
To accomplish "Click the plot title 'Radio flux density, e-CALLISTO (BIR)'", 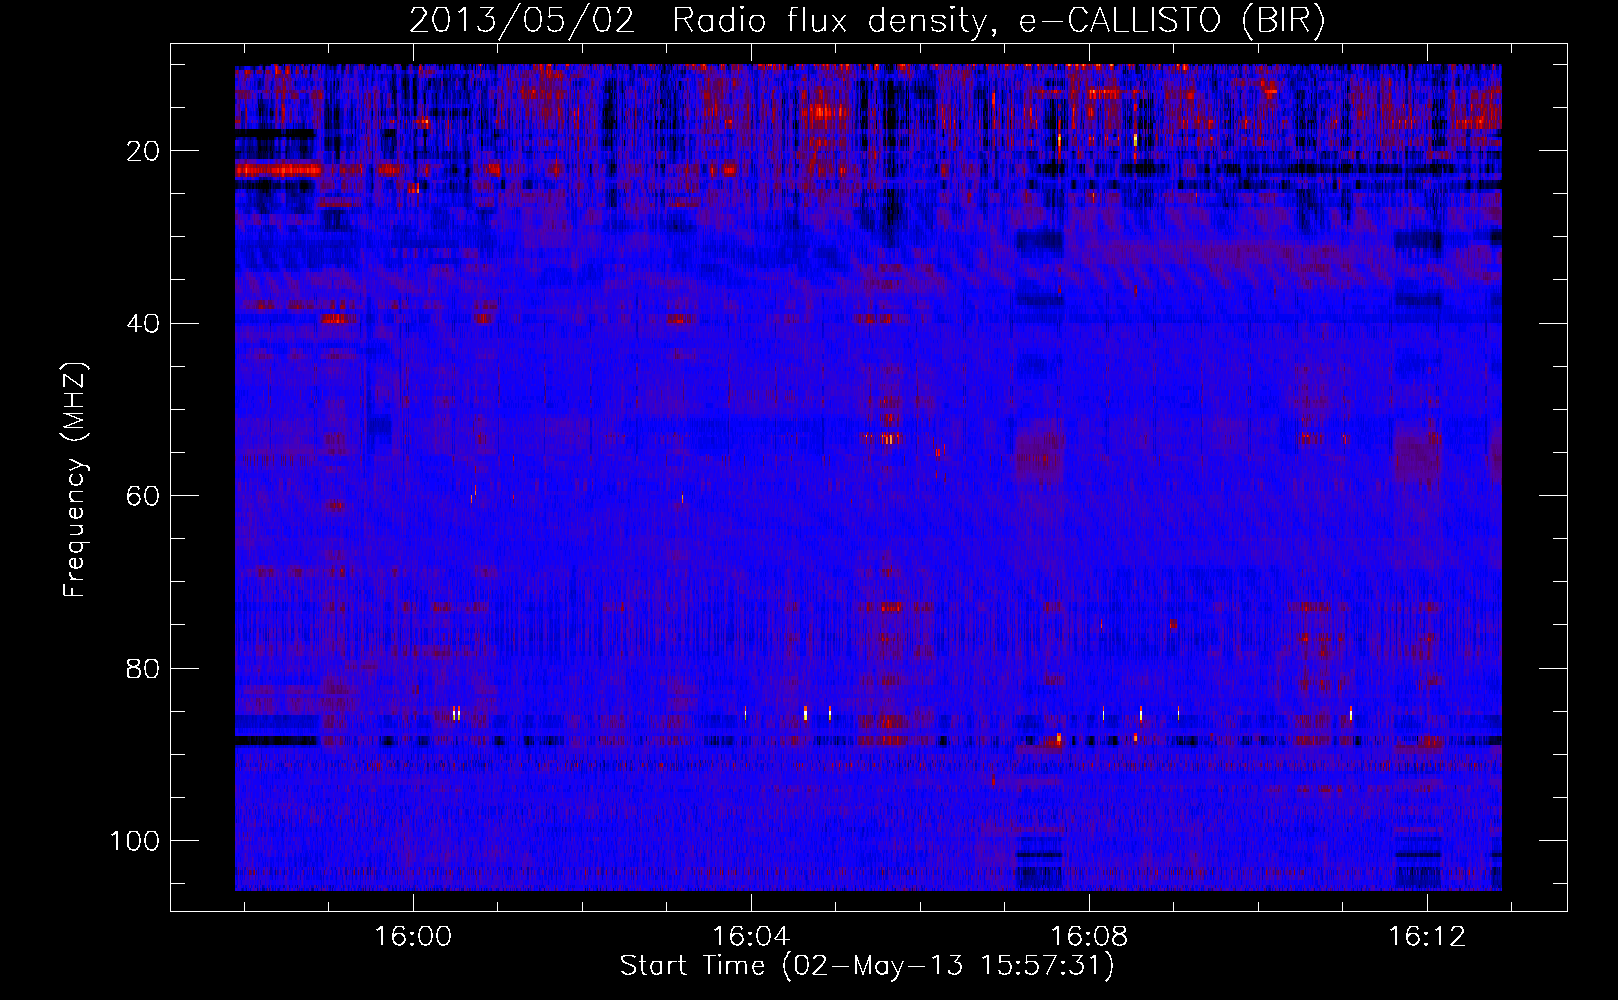I will [x=998, y=21].
